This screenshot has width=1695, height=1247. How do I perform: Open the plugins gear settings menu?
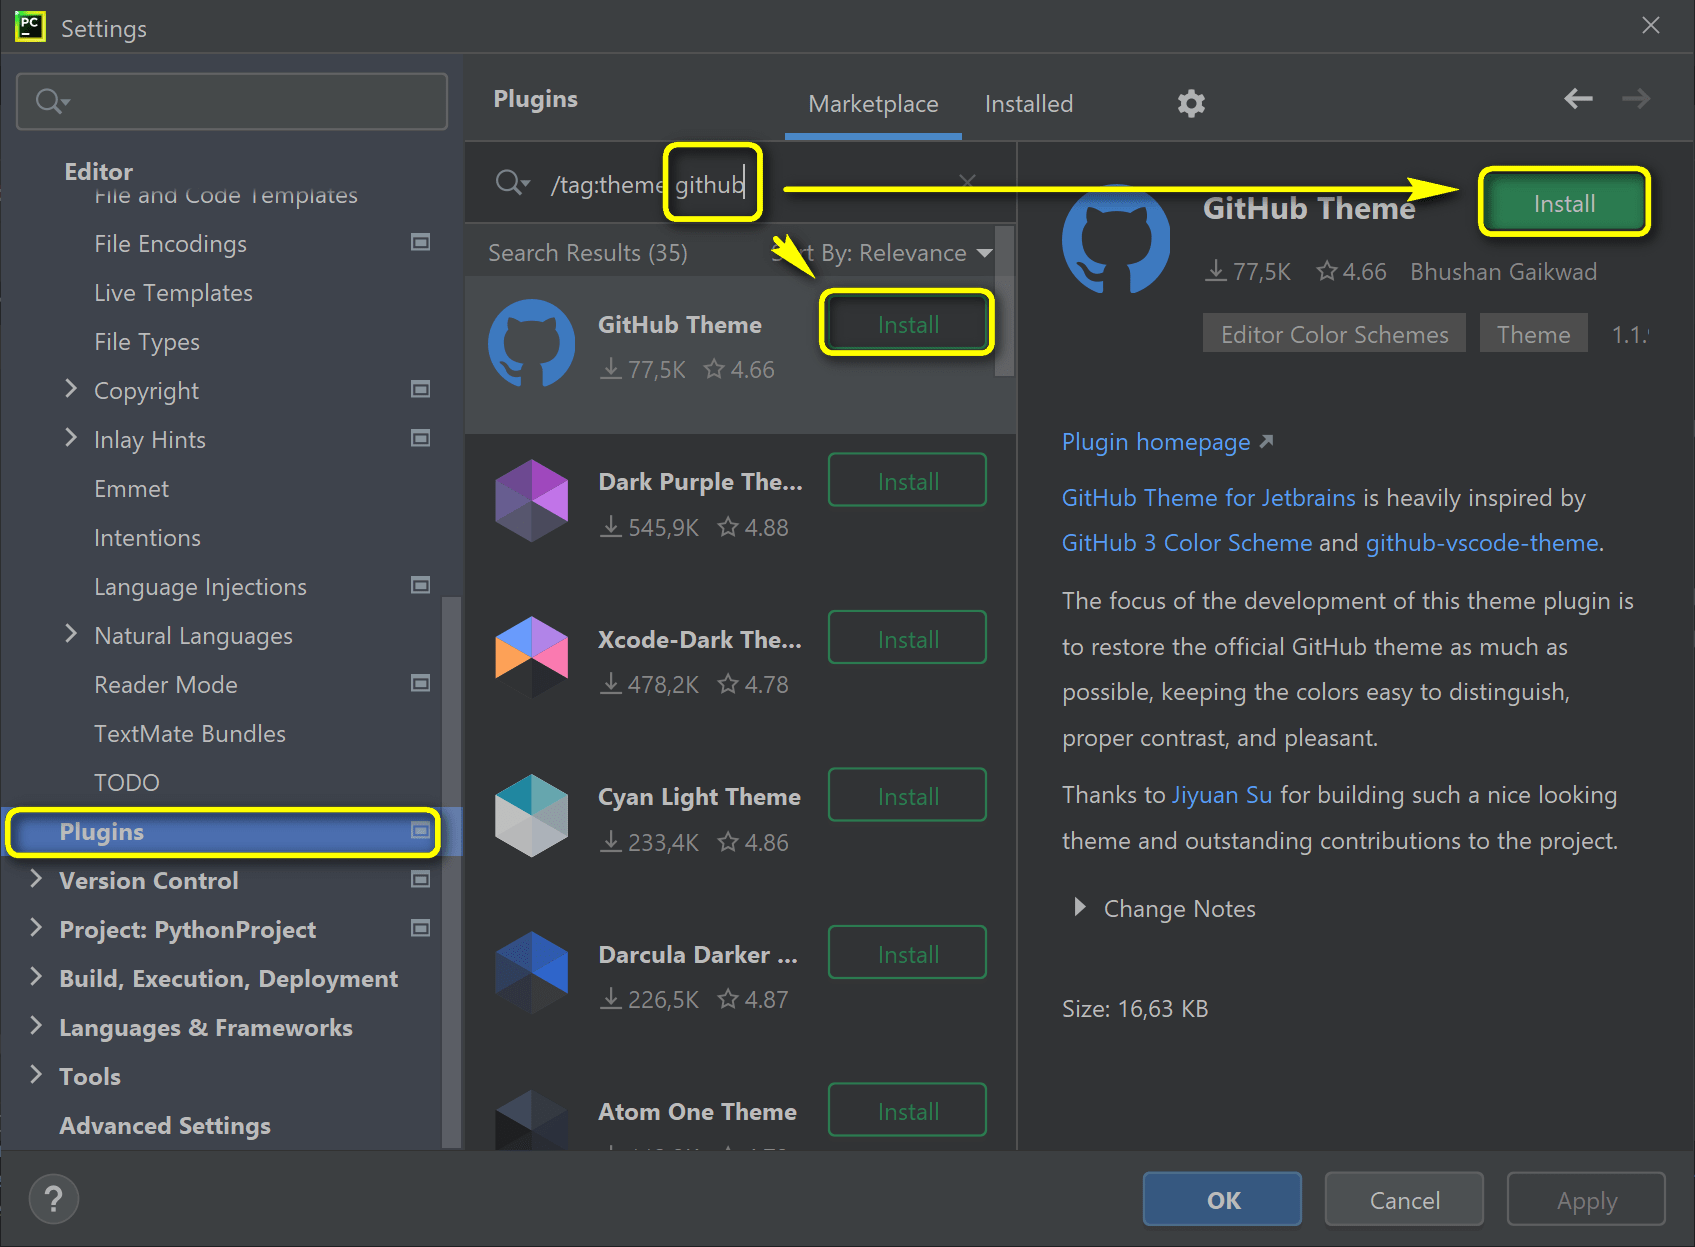click(1191, 103)
